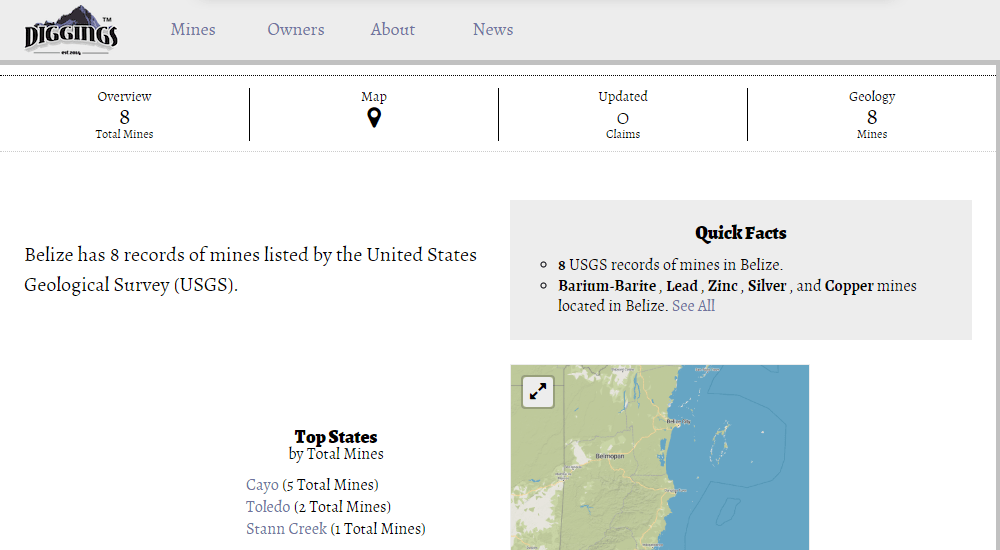Open the News section
Screen dimensions: 1000x550
493,30
